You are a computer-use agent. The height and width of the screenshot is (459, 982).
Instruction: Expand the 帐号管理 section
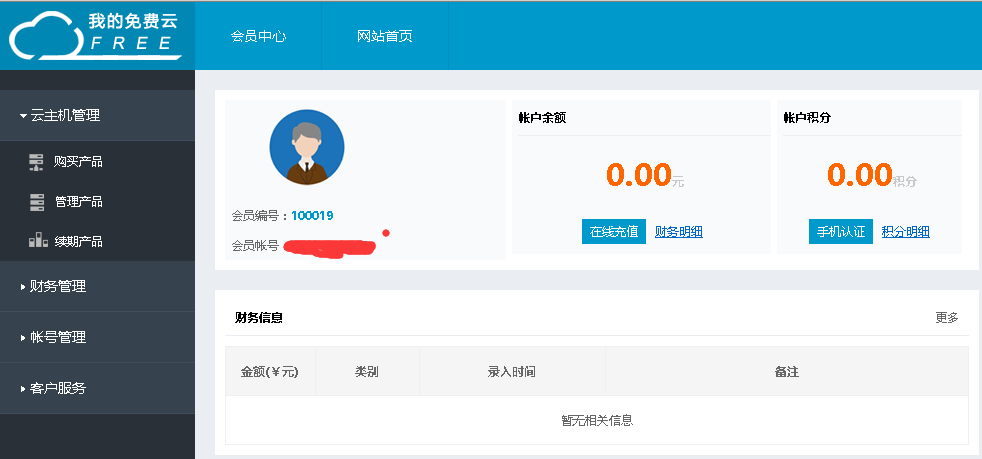97,337
